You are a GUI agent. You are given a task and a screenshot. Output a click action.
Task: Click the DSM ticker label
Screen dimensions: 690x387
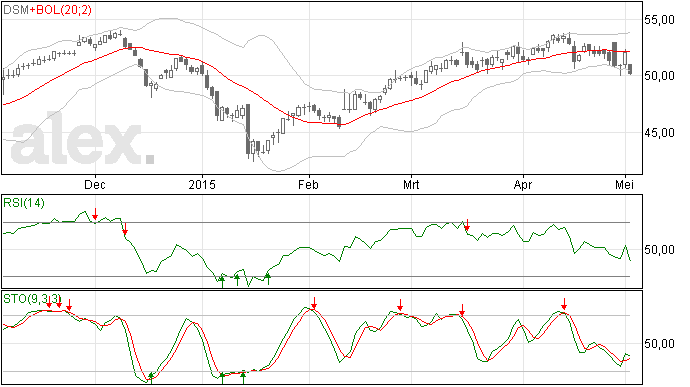click(16, 9)
